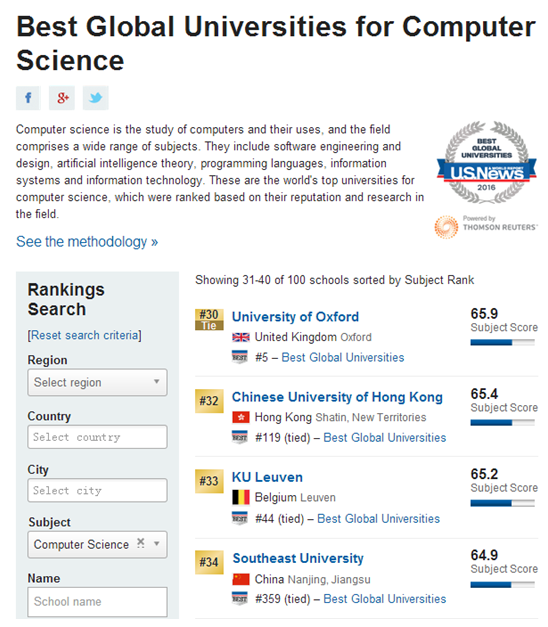548x627 pixels.
Task: Click the Belgium flag under KU Leuven
Action: (x=241, y=497)
